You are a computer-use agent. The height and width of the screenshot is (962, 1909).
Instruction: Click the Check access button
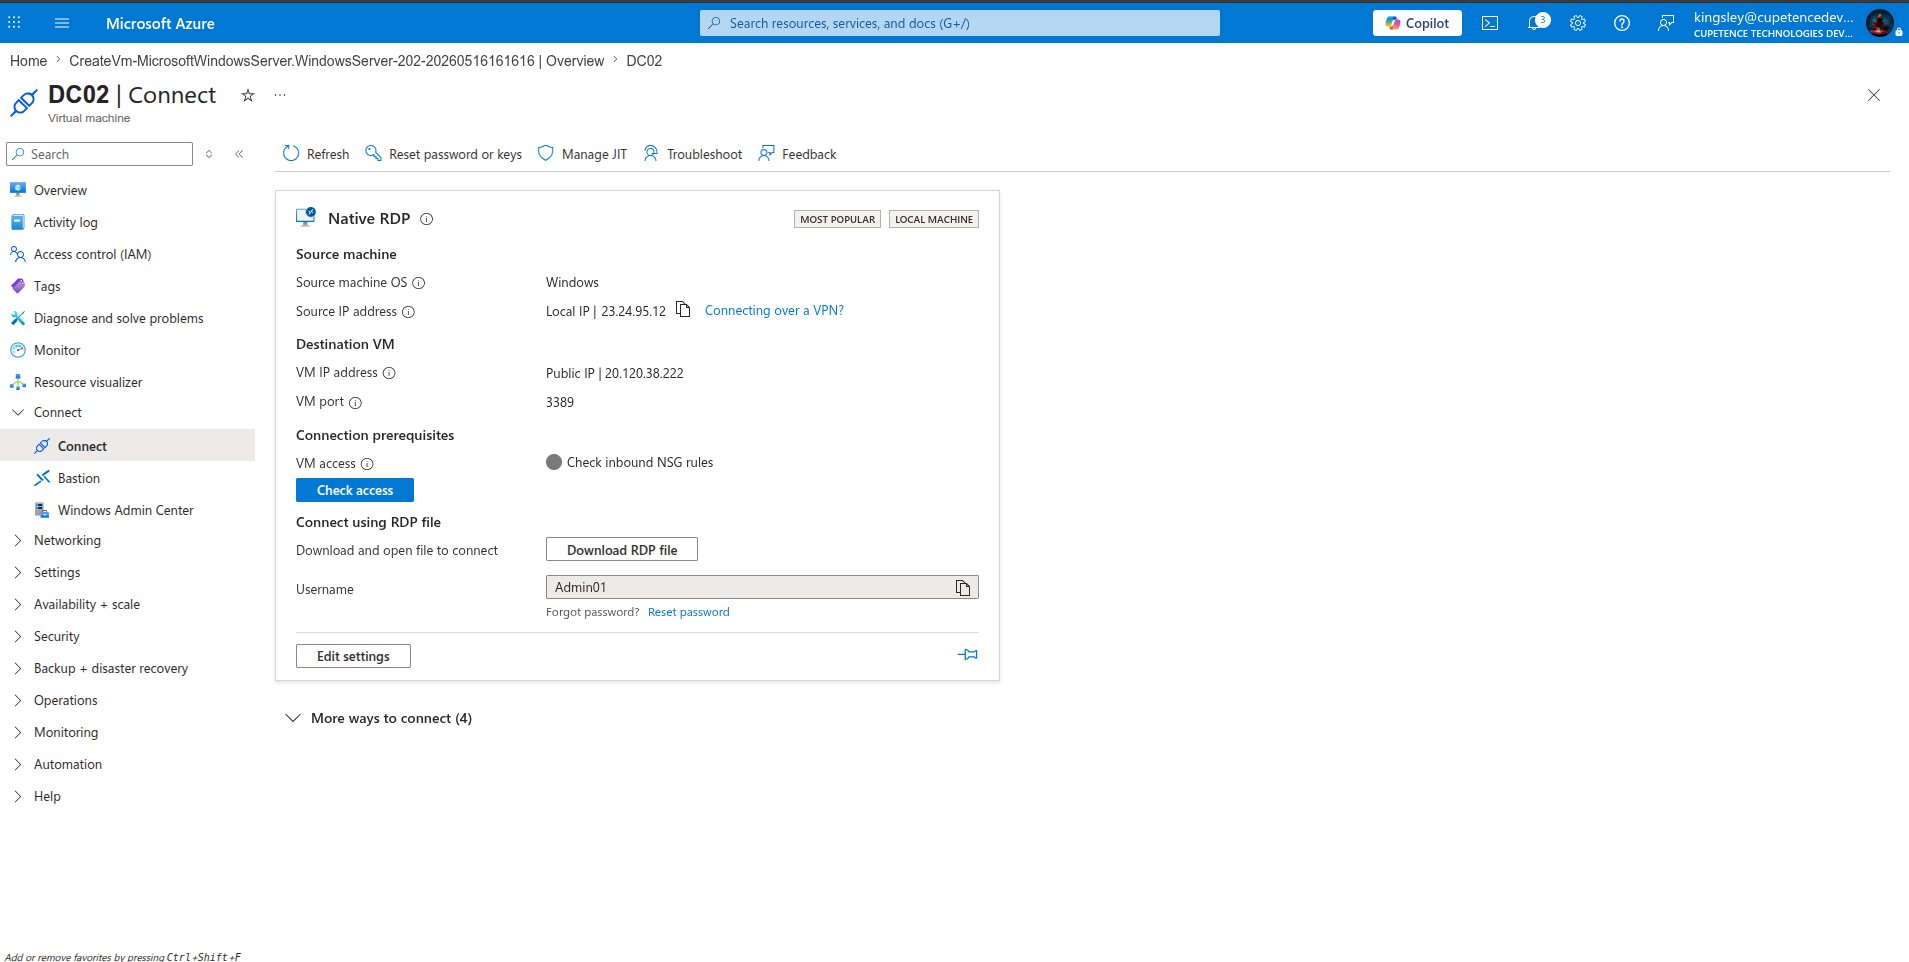355,490
